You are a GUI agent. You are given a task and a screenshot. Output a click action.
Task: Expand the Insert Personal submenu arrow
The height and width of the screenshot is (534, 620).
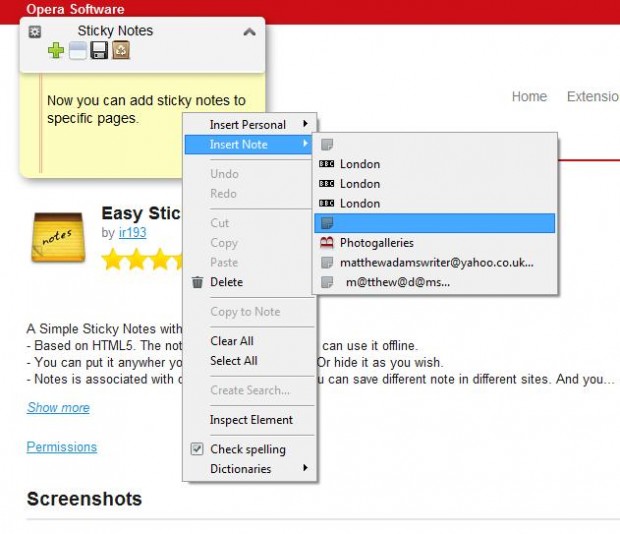pos(305,124)
